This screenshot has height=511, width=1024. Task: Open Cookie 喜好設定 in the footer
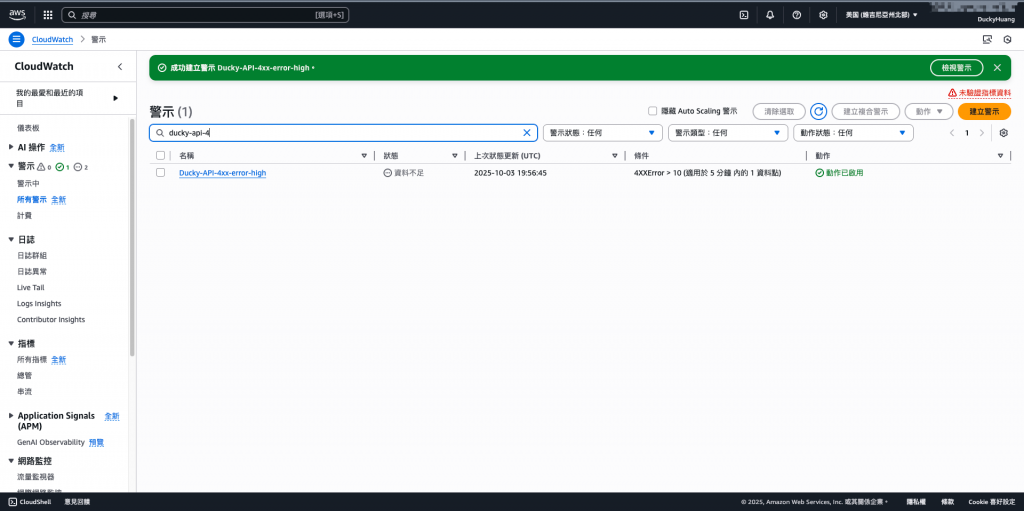(991, 502)
